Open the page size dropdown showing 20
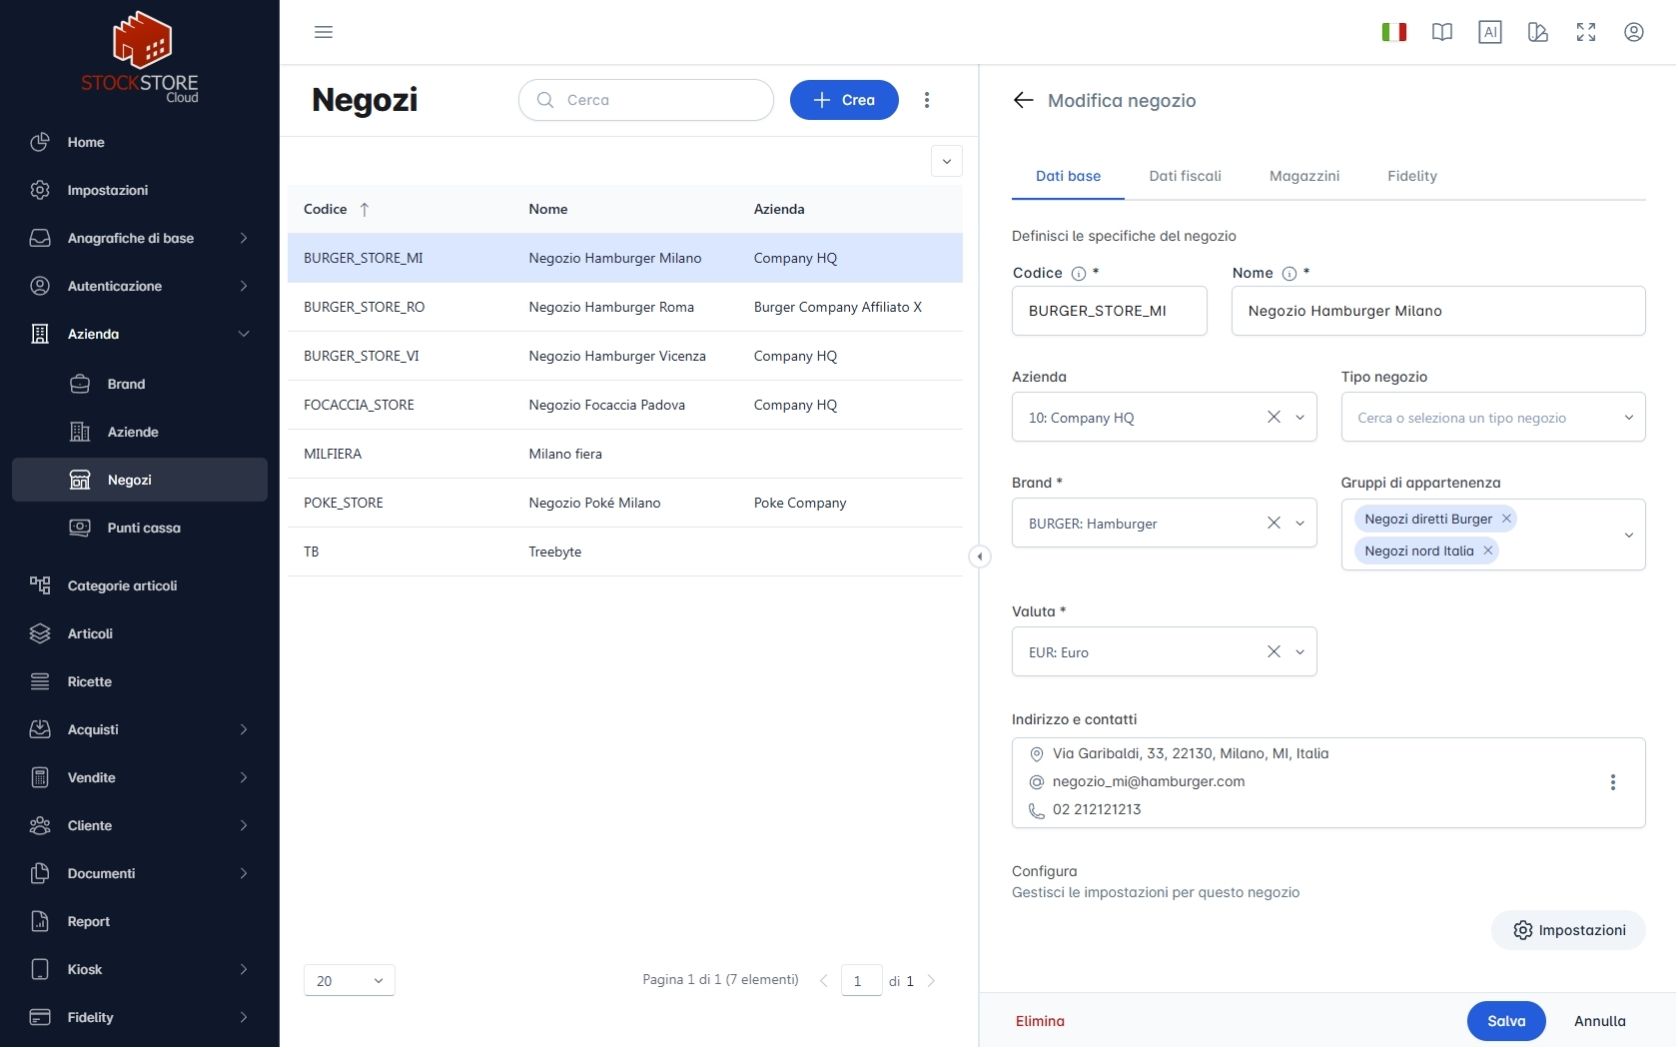 349,981
